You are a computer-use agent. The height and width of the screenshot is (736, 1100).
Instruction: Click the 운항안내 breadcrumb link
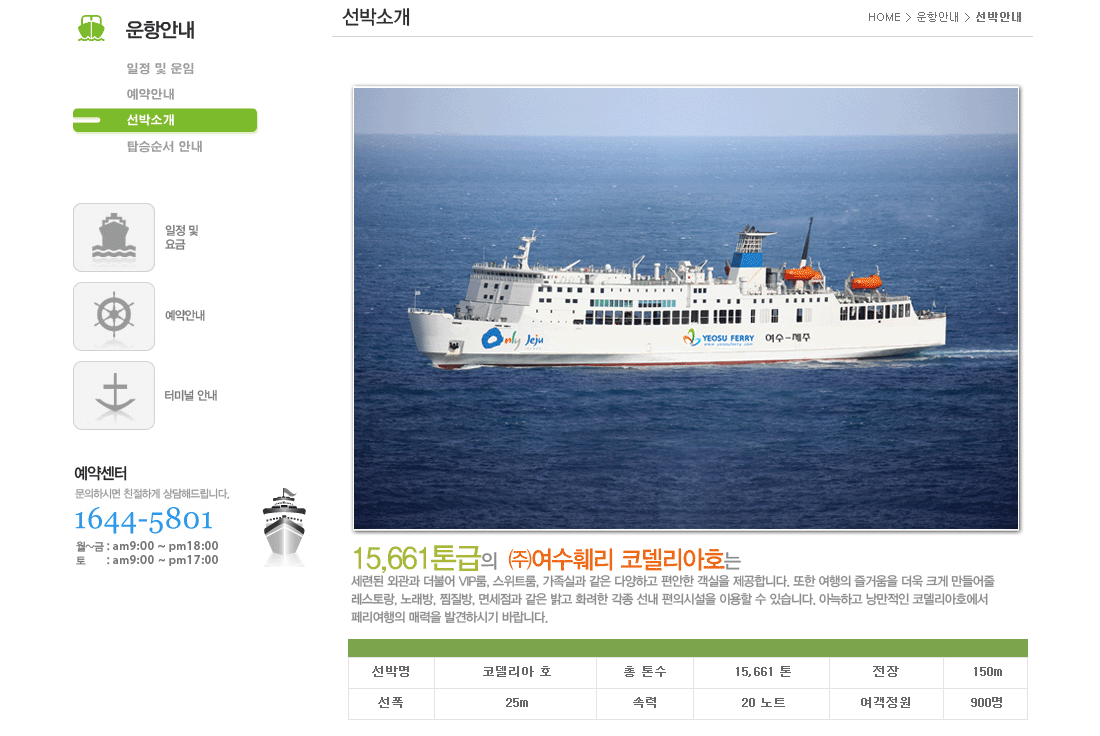click(937, 17)
